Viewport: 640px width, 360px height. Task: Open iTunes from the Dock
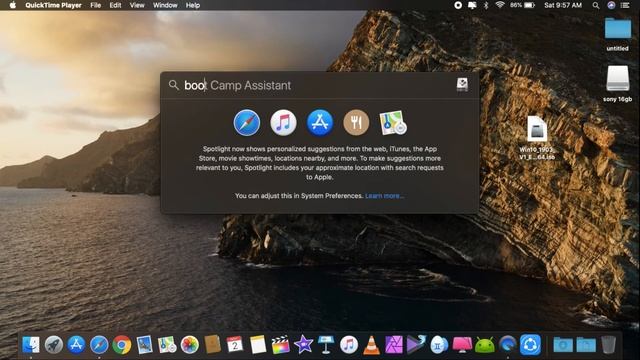tap(349, 345)
